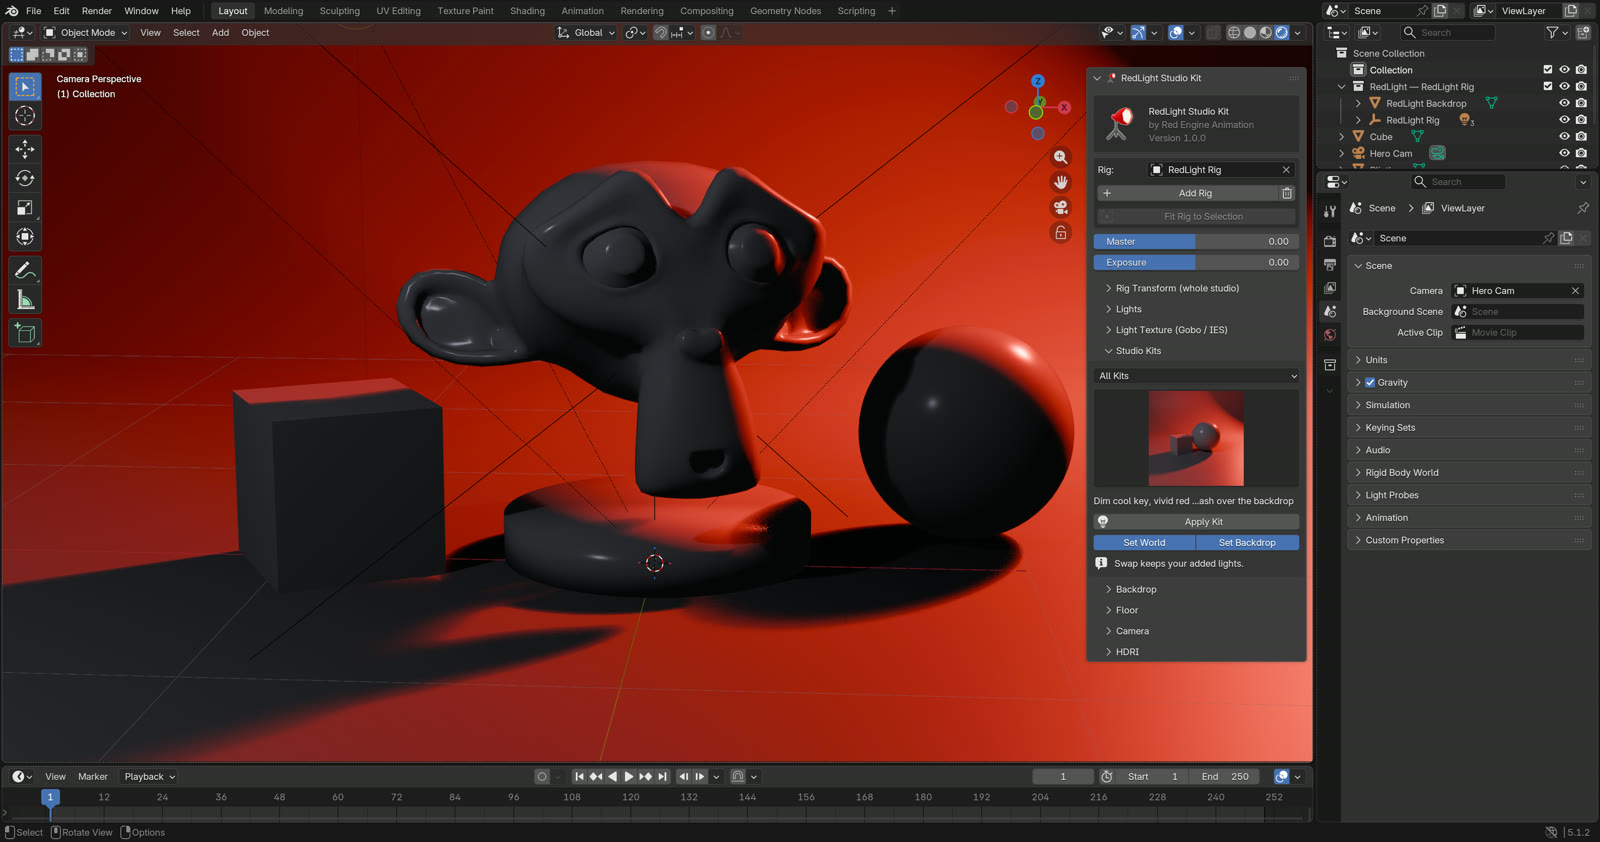Toggle Hero Cam viewport visibility
The height and width of the screenshot is (842, 1600).
click(1564, 153)
